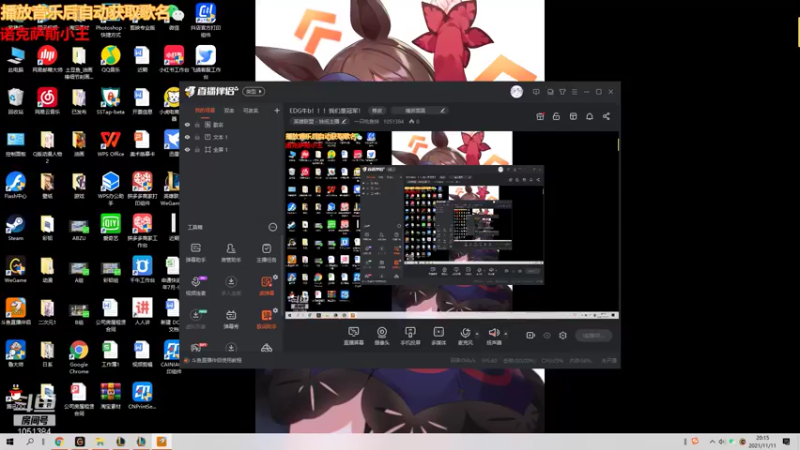The height and width of the screenshot is (450, 800).
Task: Open the hamburger menu in title bar
Action: point(574,92)
